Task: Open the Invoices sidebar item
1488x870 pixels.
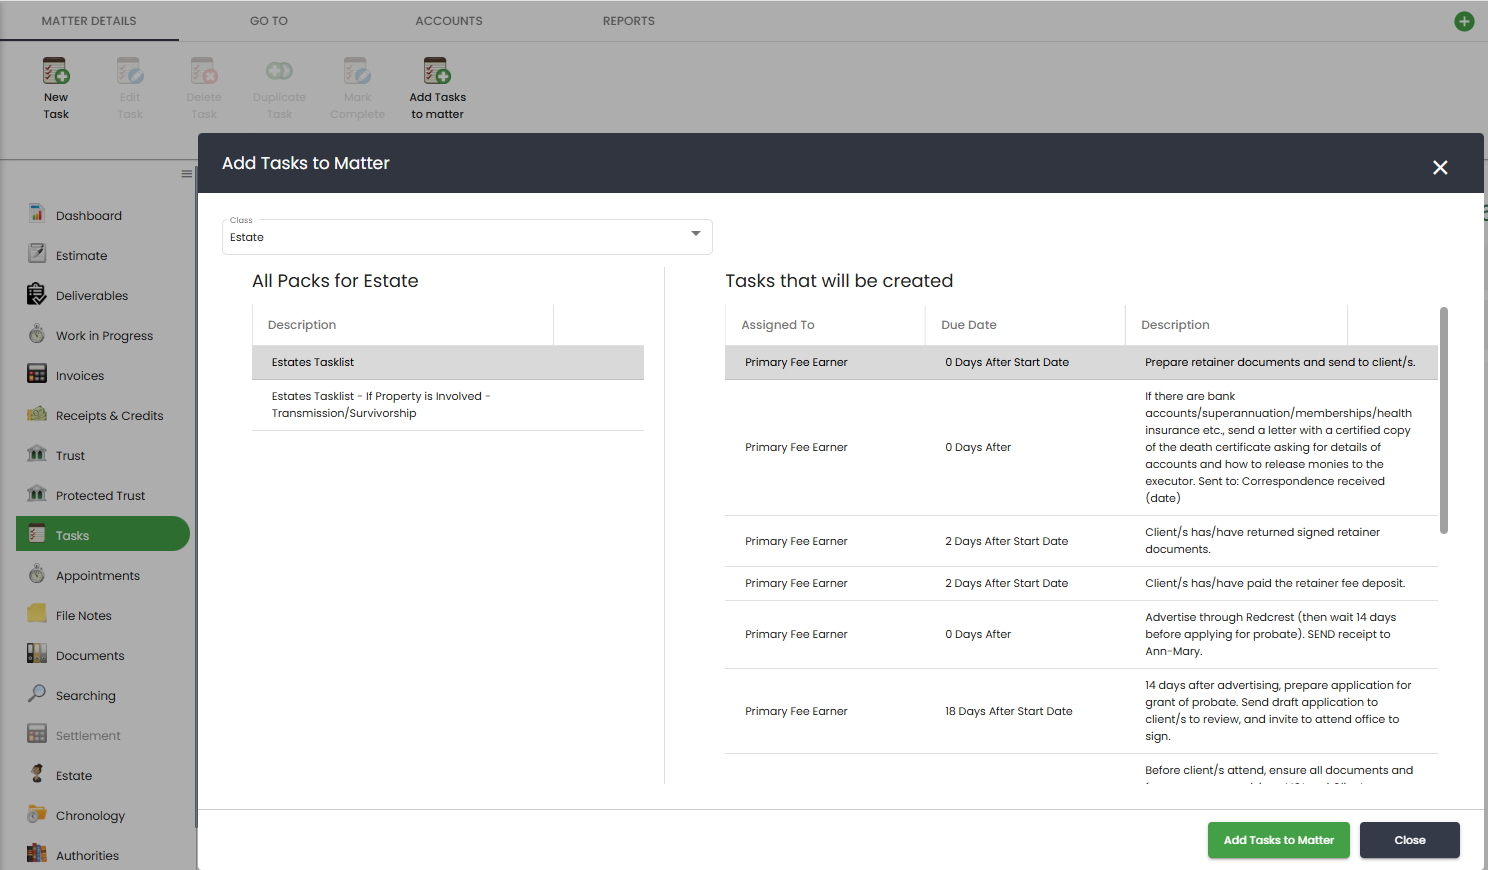Action: (x=79, y=376)
